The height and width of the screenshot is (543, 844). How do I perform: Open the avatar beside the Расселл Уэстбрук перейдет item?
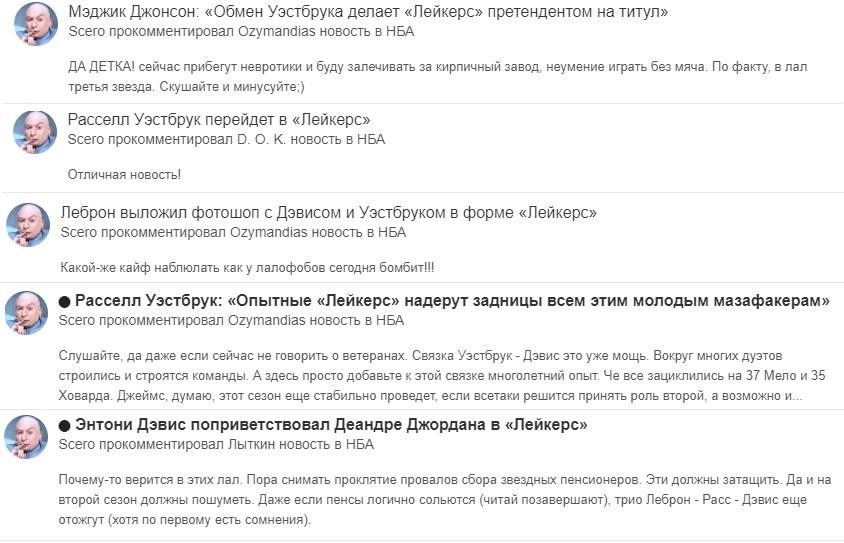35,132
